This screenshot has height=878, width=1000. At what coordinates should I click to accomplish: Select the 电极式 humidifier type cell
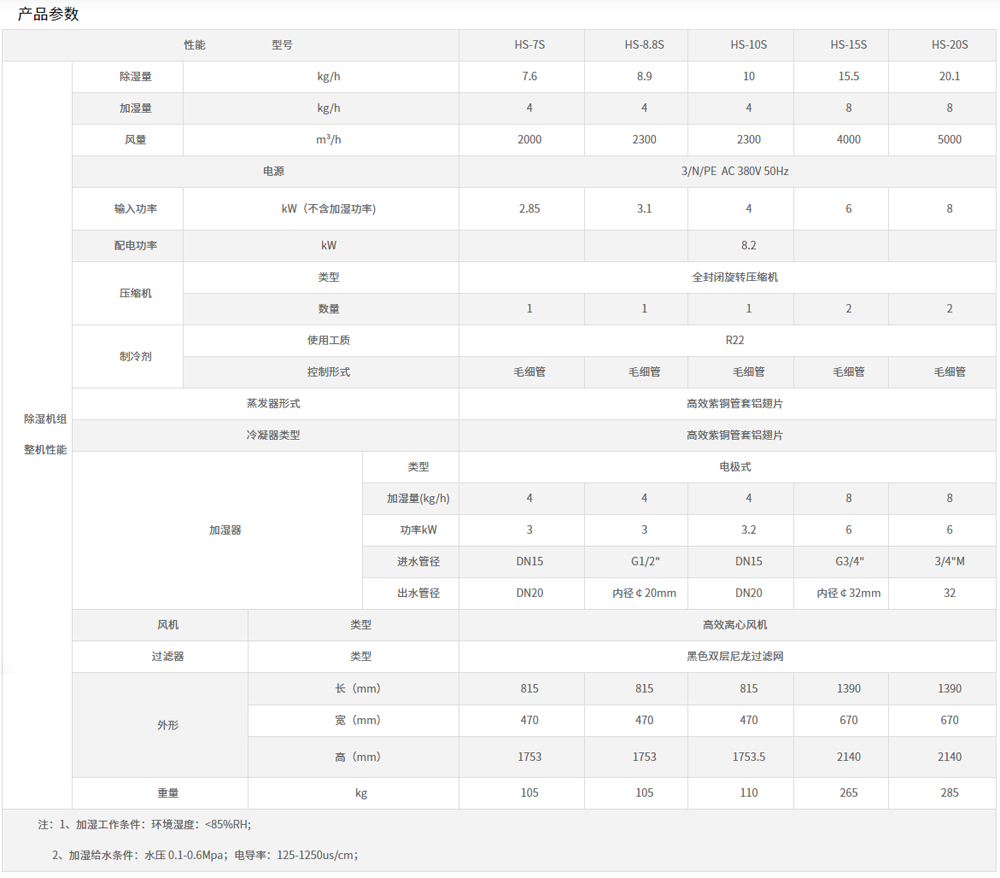click(x=734, y=467)
